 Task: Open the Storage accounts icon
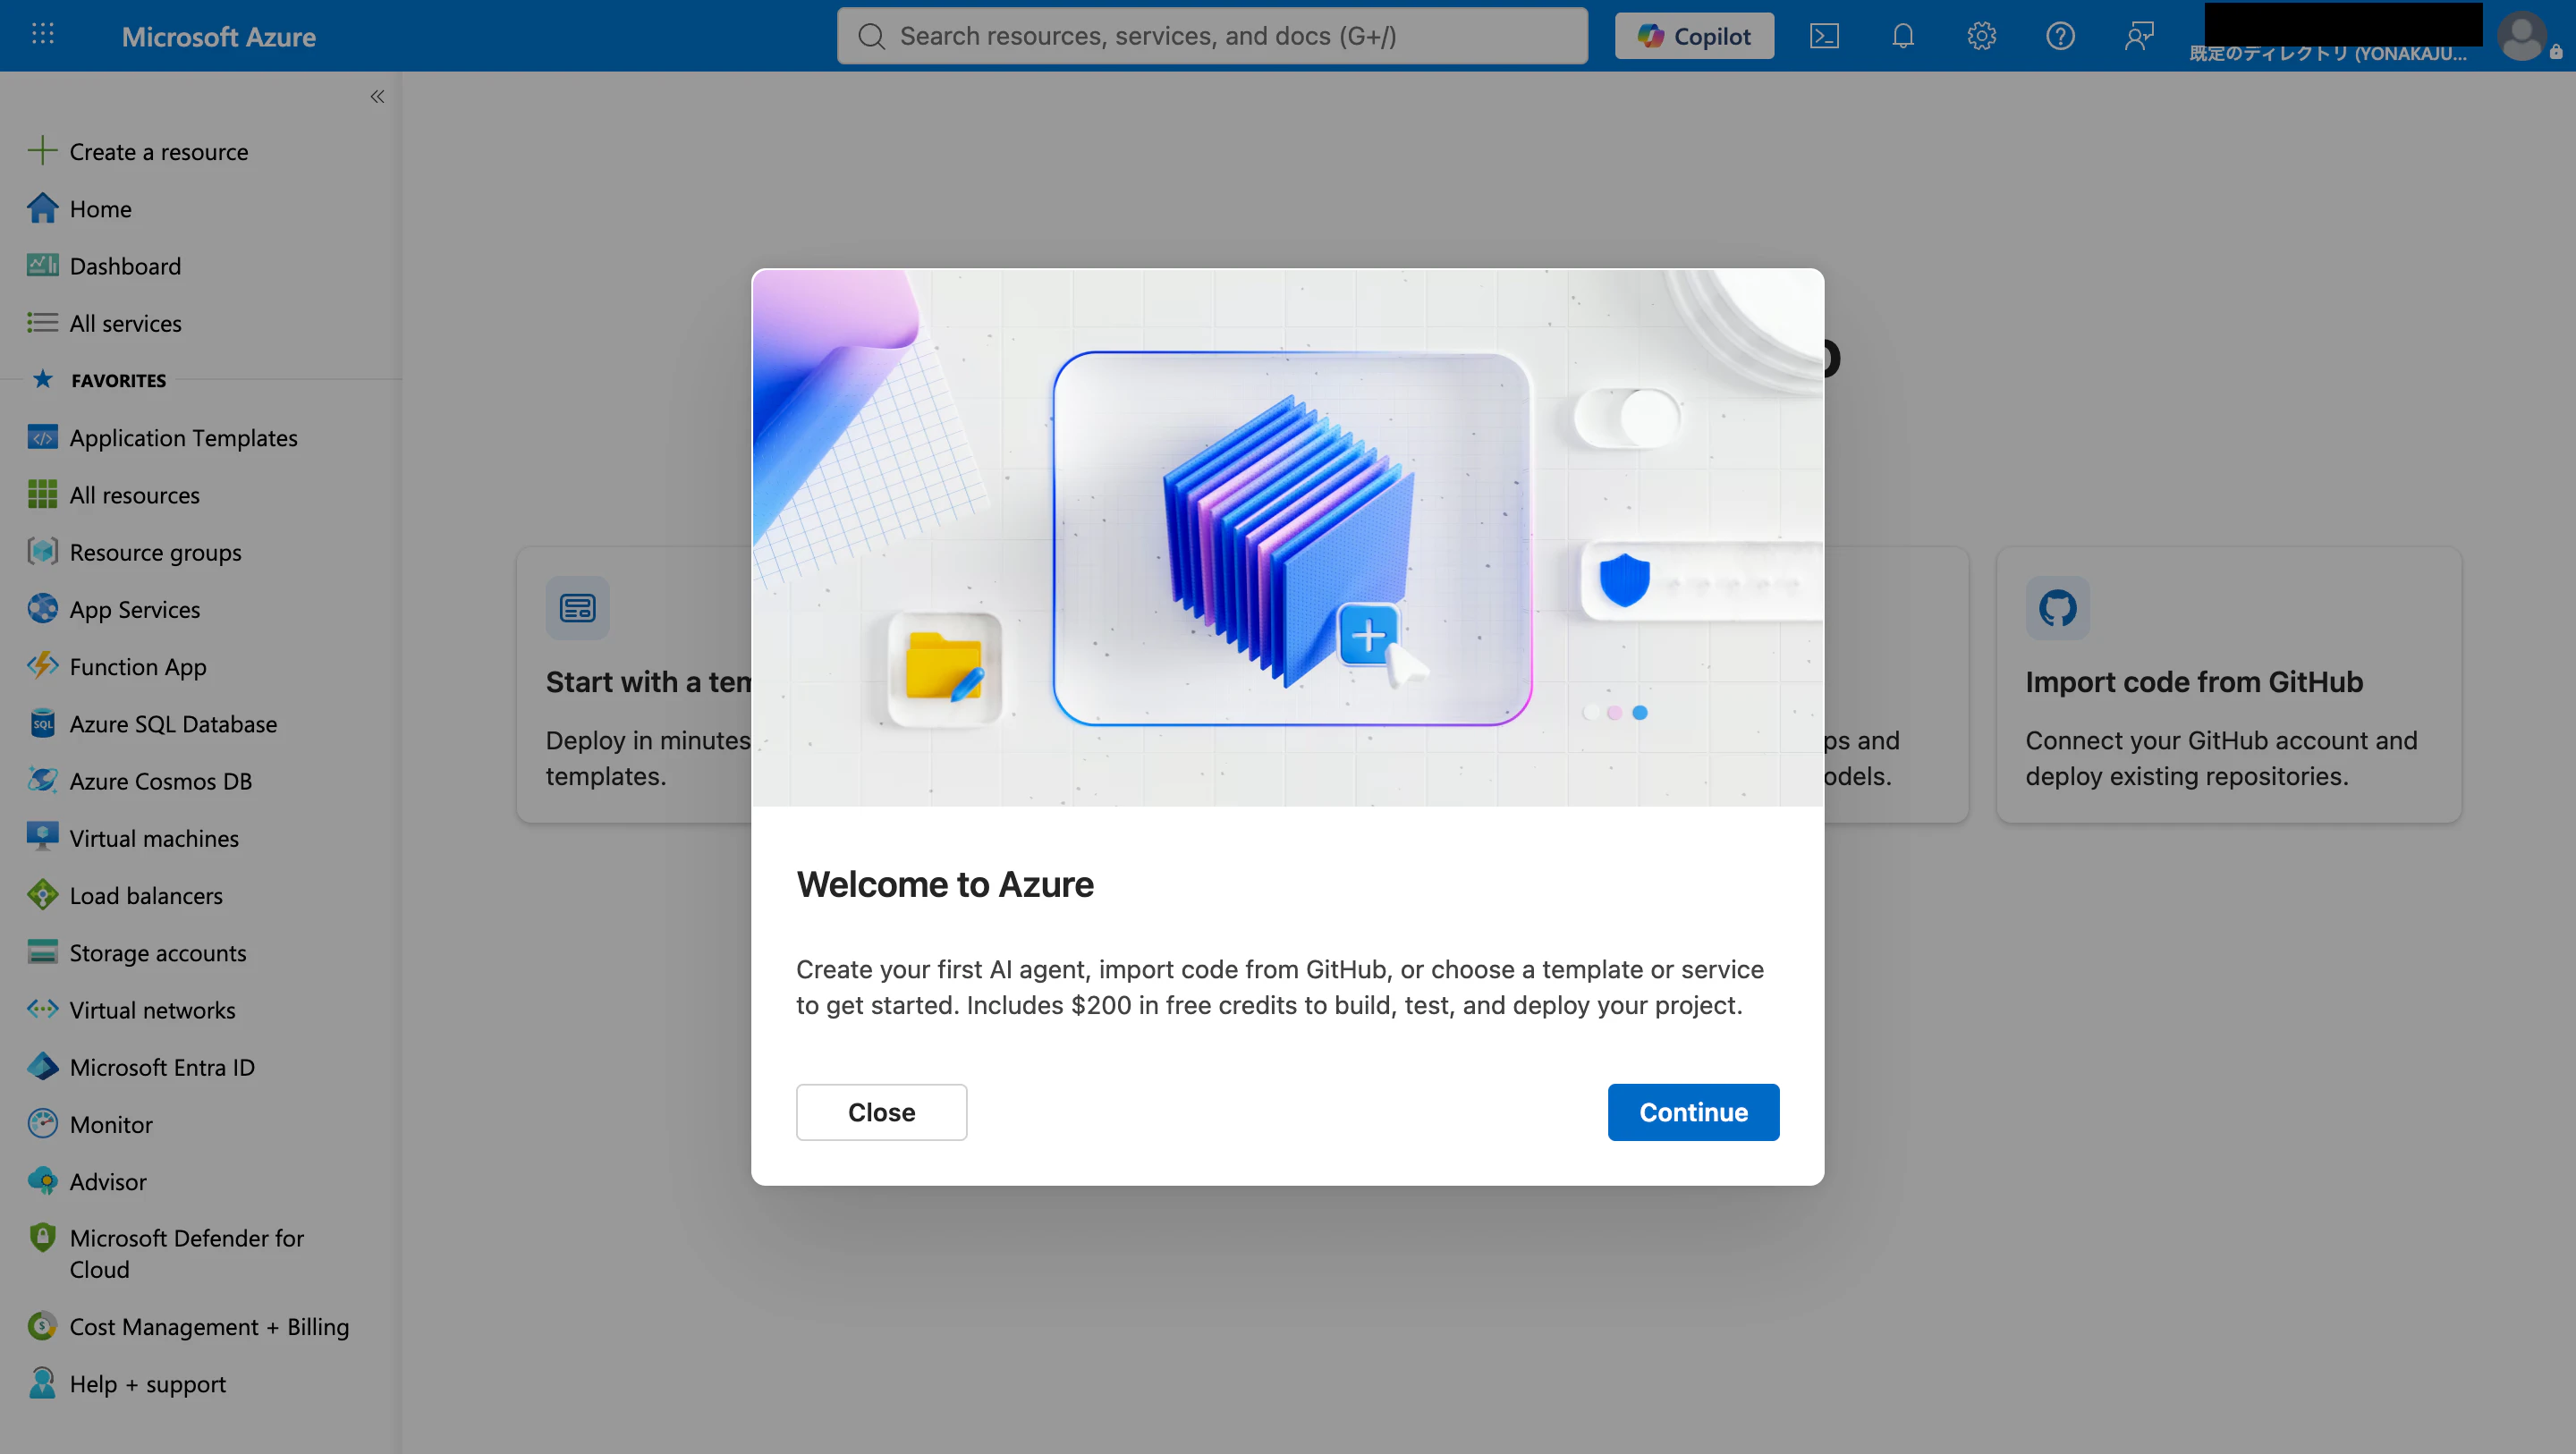tap(42, 951)
